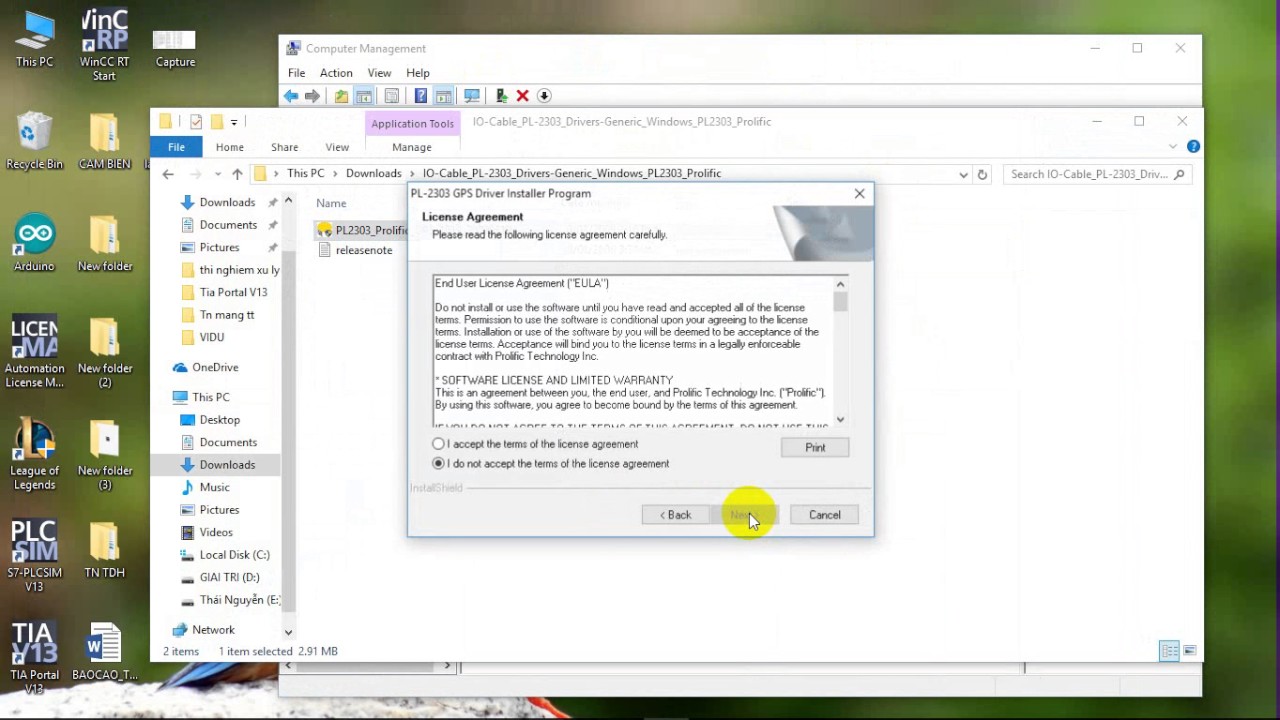This screenshot has height=720, width=1280.
Task: Close the PL-2303 installer dialog with X
Action: point(860,194)
